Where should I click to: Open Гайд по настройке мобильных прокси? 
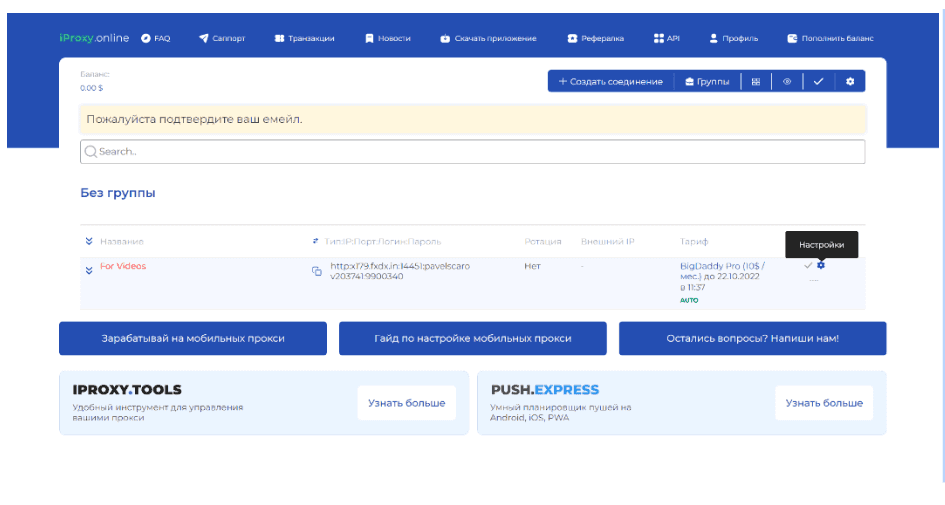[x=472, y=338]
